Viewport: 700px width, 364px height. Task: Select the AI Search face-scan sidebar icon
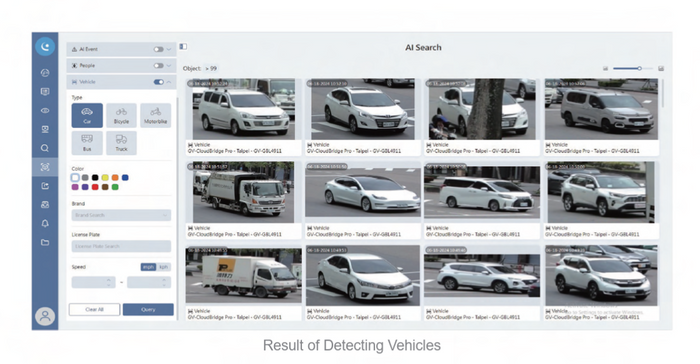click(45, 167)
